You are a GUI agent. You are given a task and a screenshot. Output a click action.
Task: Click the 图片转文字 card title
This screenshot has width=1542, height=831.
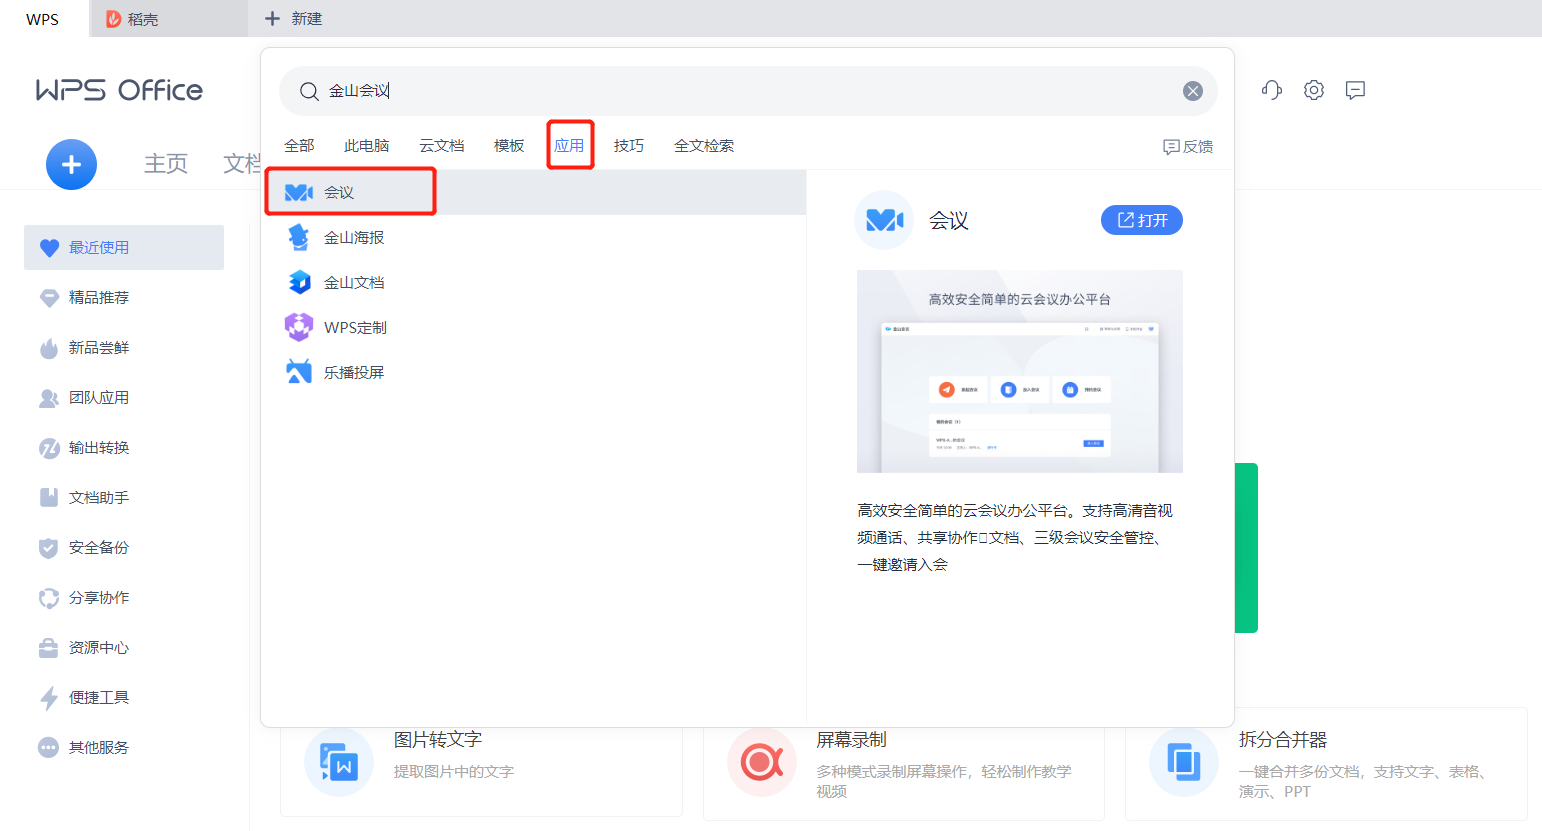[x=438, y=740]
